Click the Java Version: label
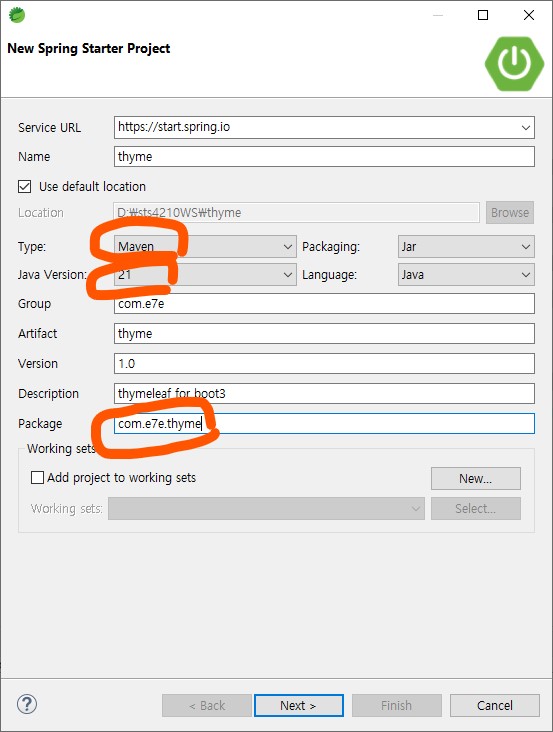The width and height of the screenshot is (553, 732). (x=52, y=274)
